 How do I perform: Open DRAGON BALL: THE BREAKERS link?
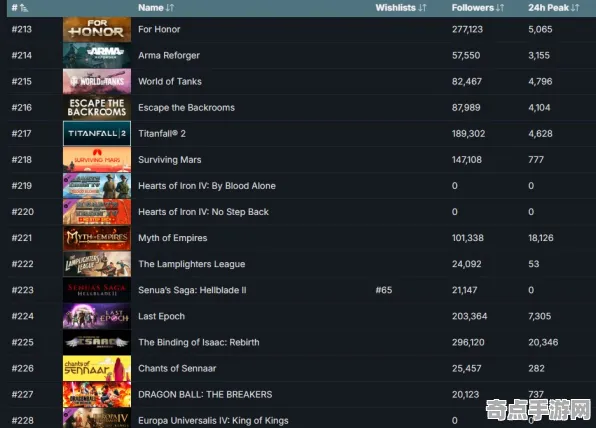click(205, 395)
